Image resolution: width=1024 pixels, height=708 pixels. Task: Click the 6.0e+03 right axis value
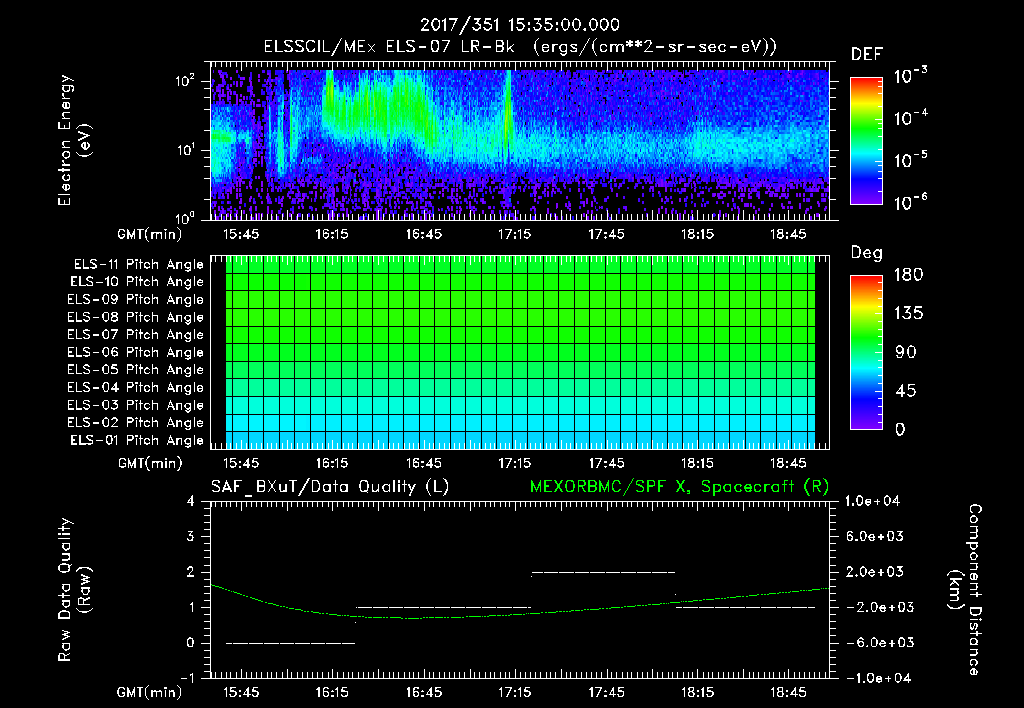(874, 537)
